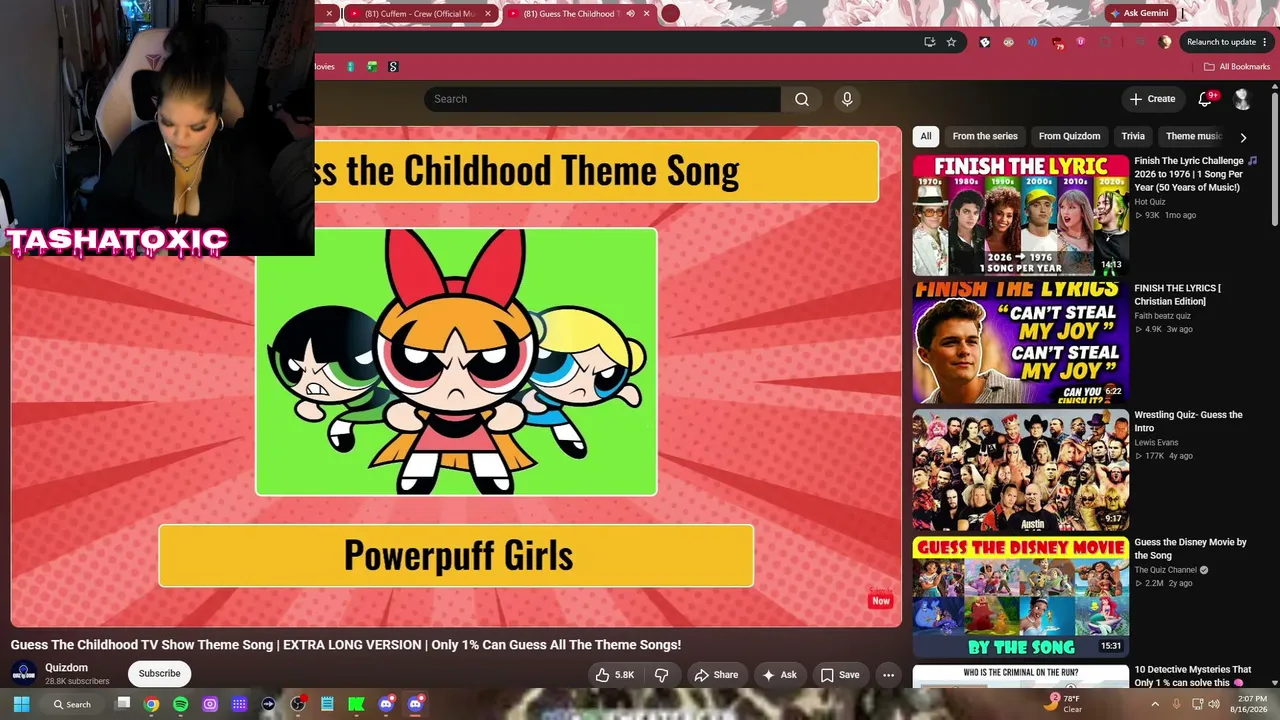
Task: Open the Chrome profile avatar
Action: click(x=1165, y=42)
